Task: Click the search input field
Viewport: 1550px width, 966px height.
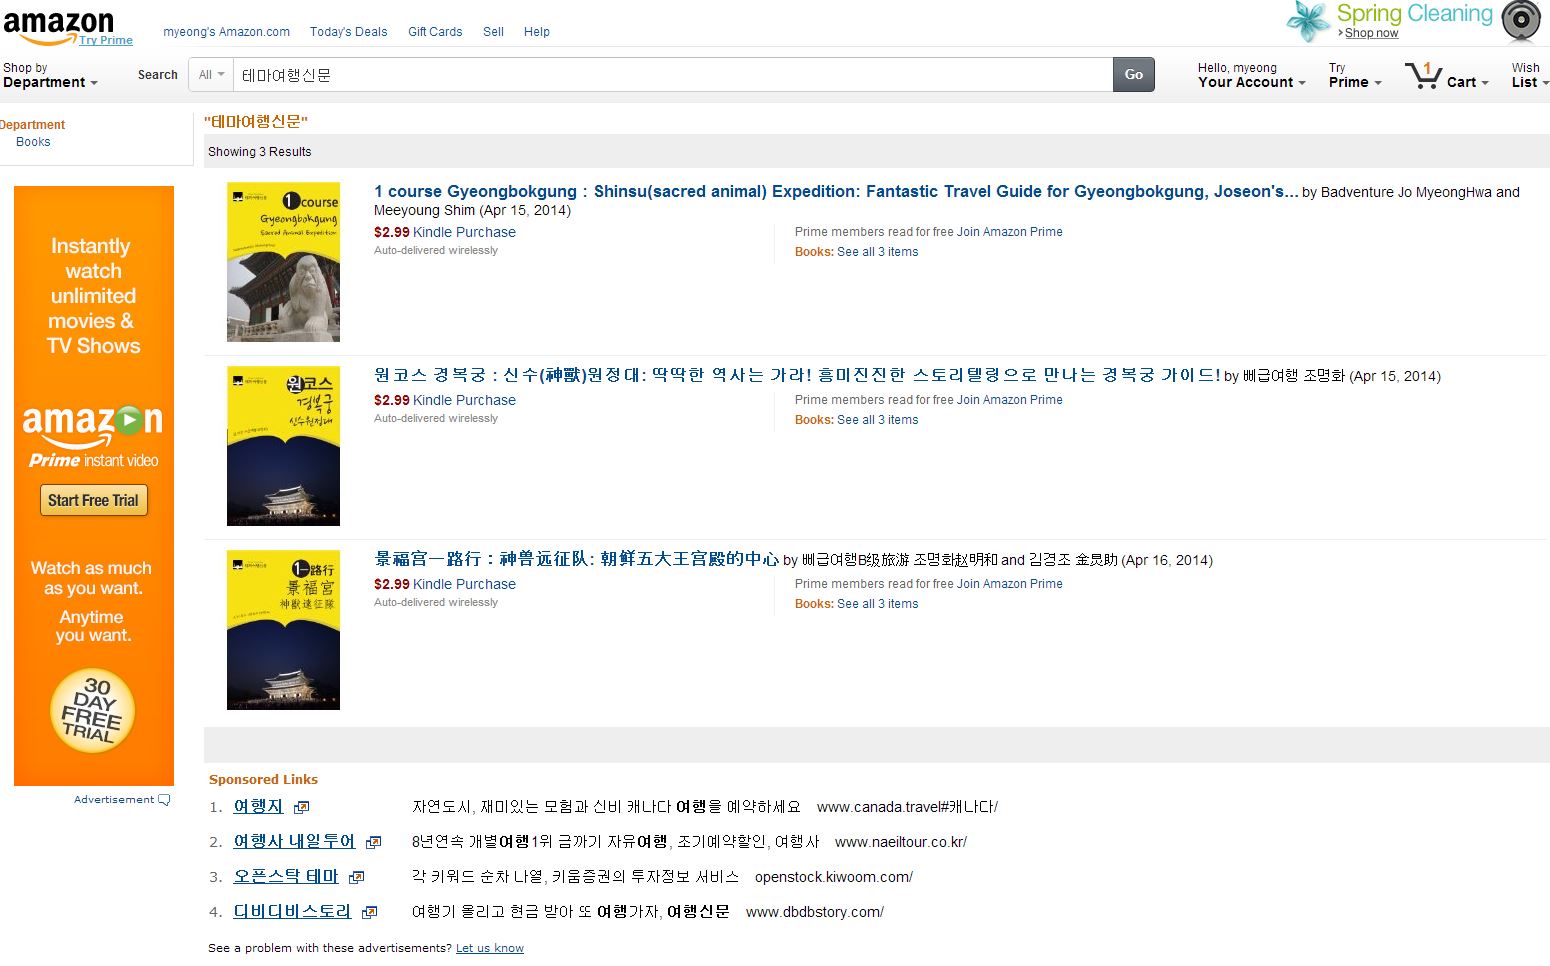Action: pos(673,75)
